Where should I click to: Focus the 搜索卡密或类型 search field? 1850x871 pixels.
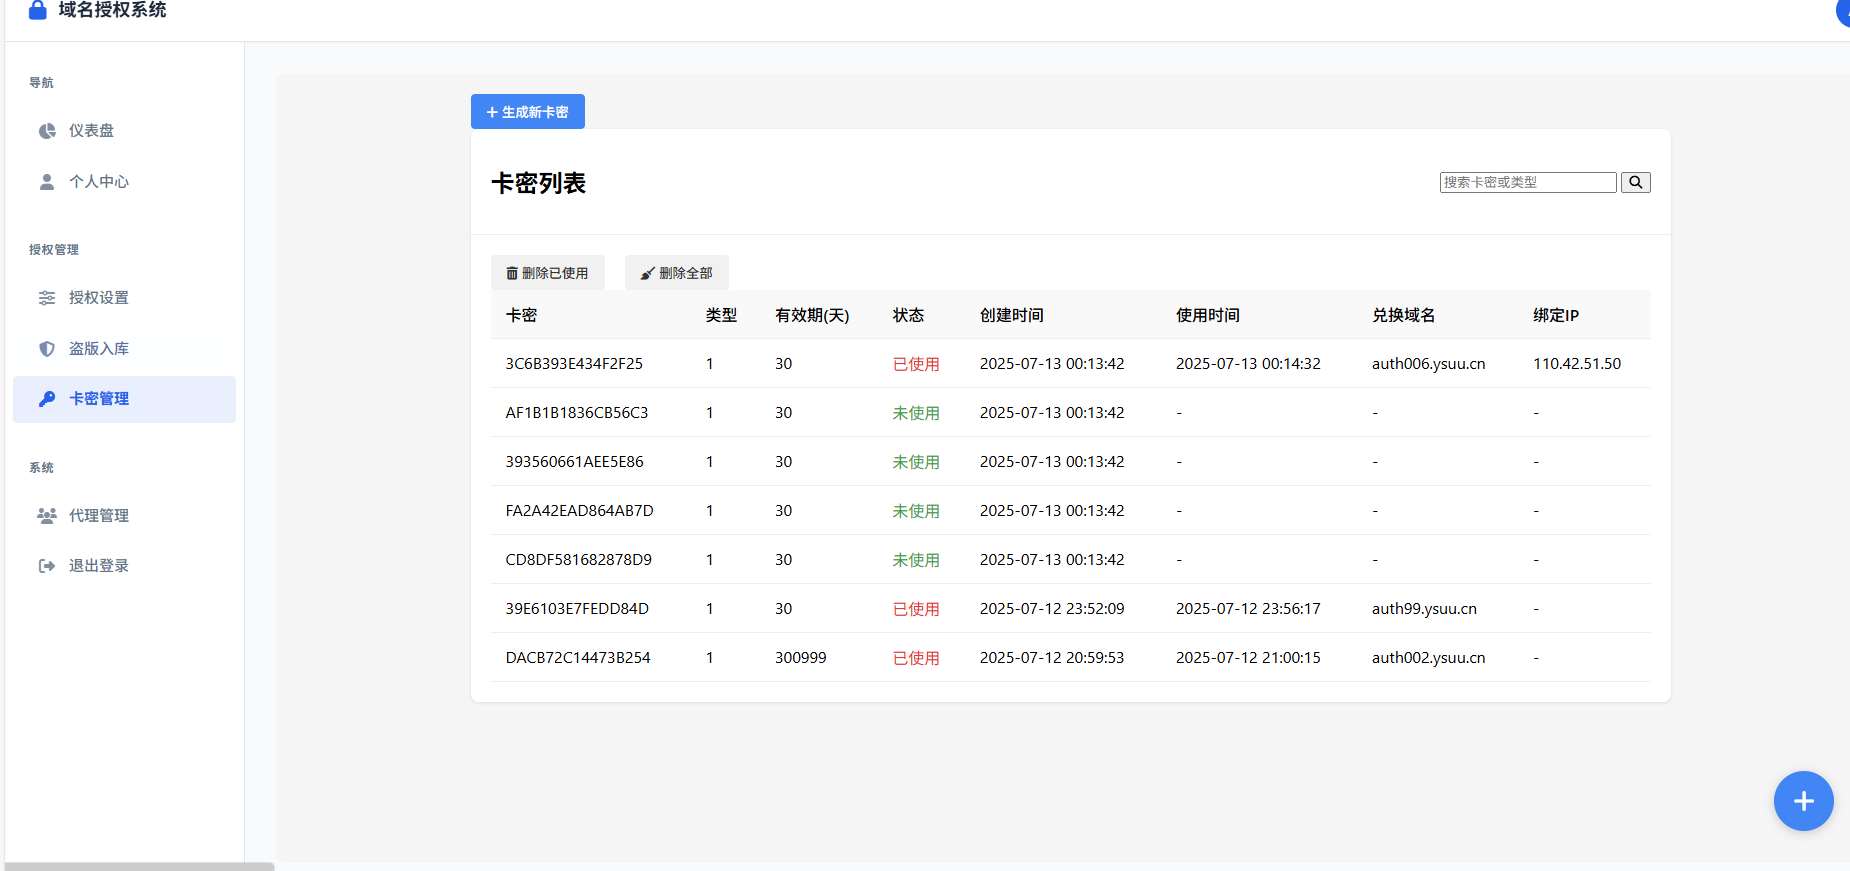click(x=1527, y=182)
